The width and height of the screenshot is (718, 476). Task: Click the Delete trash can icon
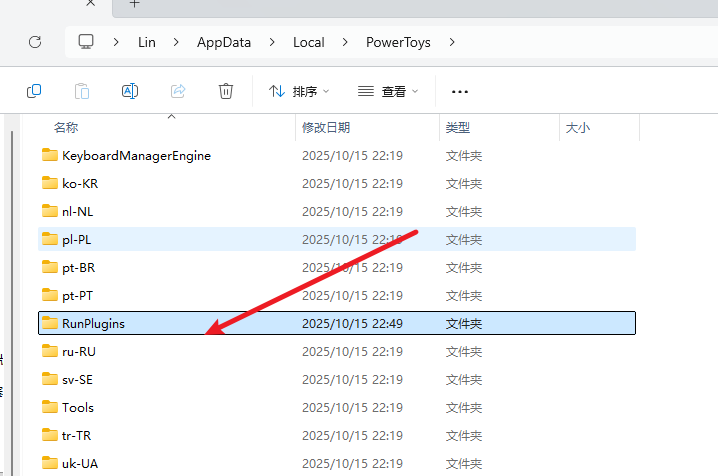point(226,91)
